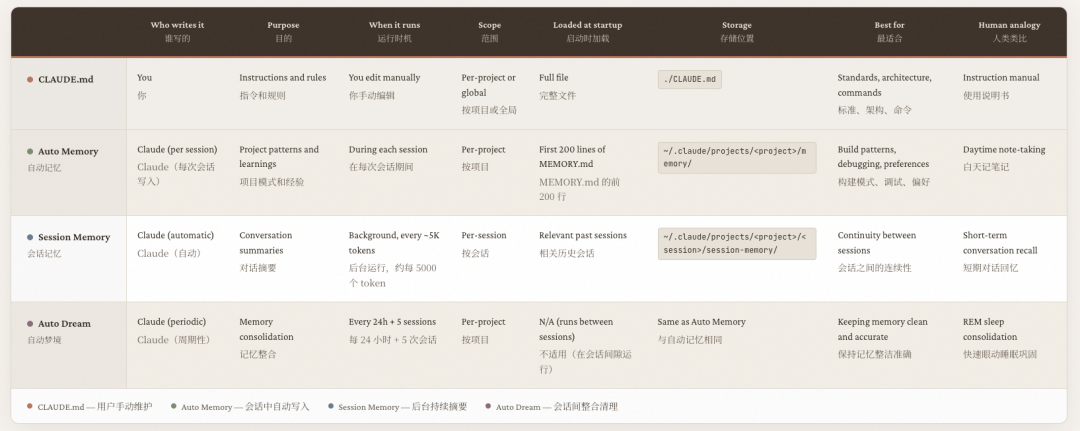Click the green dot beside the Auto Memory row label
The height and width of the screenshot is (431, 1080).
click(x=30, y=152)
